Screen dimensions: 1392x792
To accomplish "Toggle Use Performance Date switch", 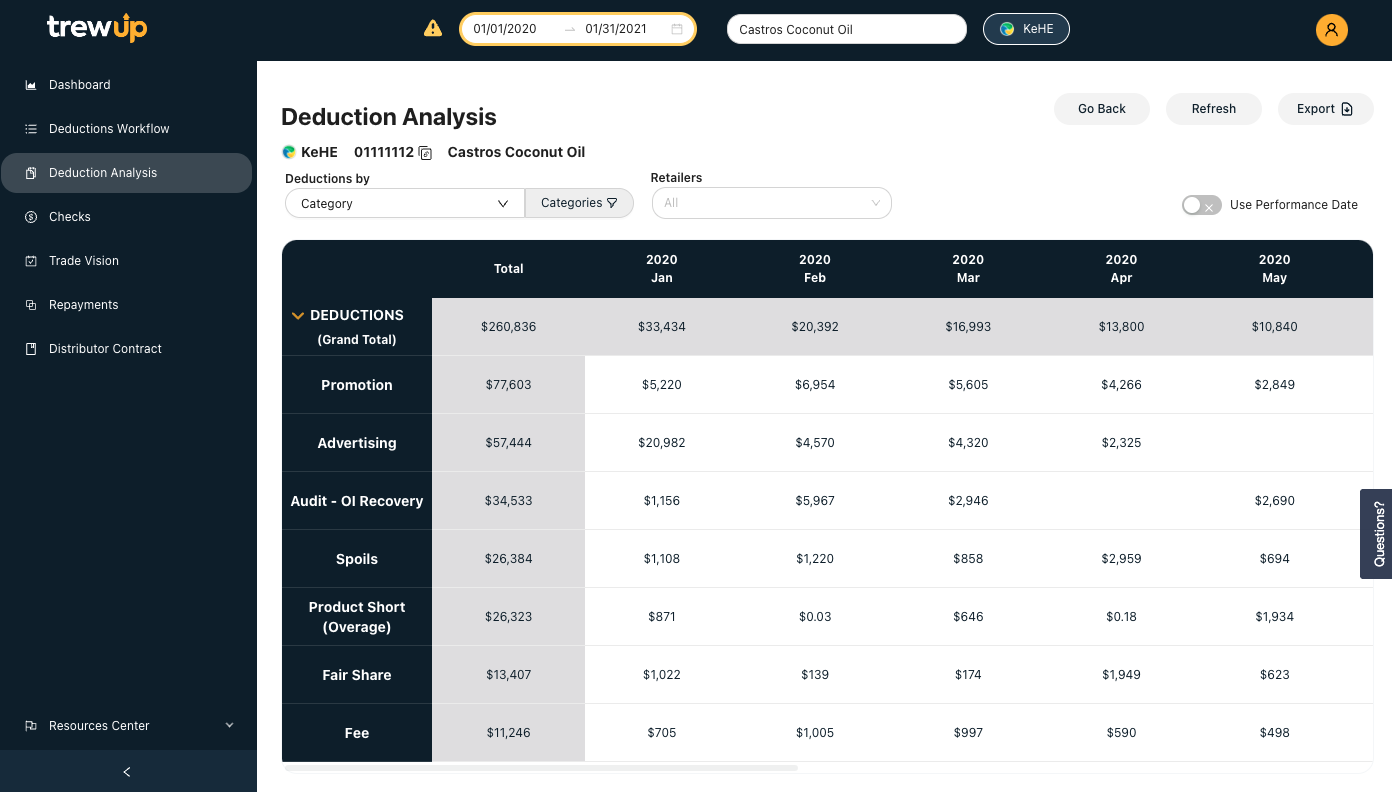I will click(x=1201, y=205).
